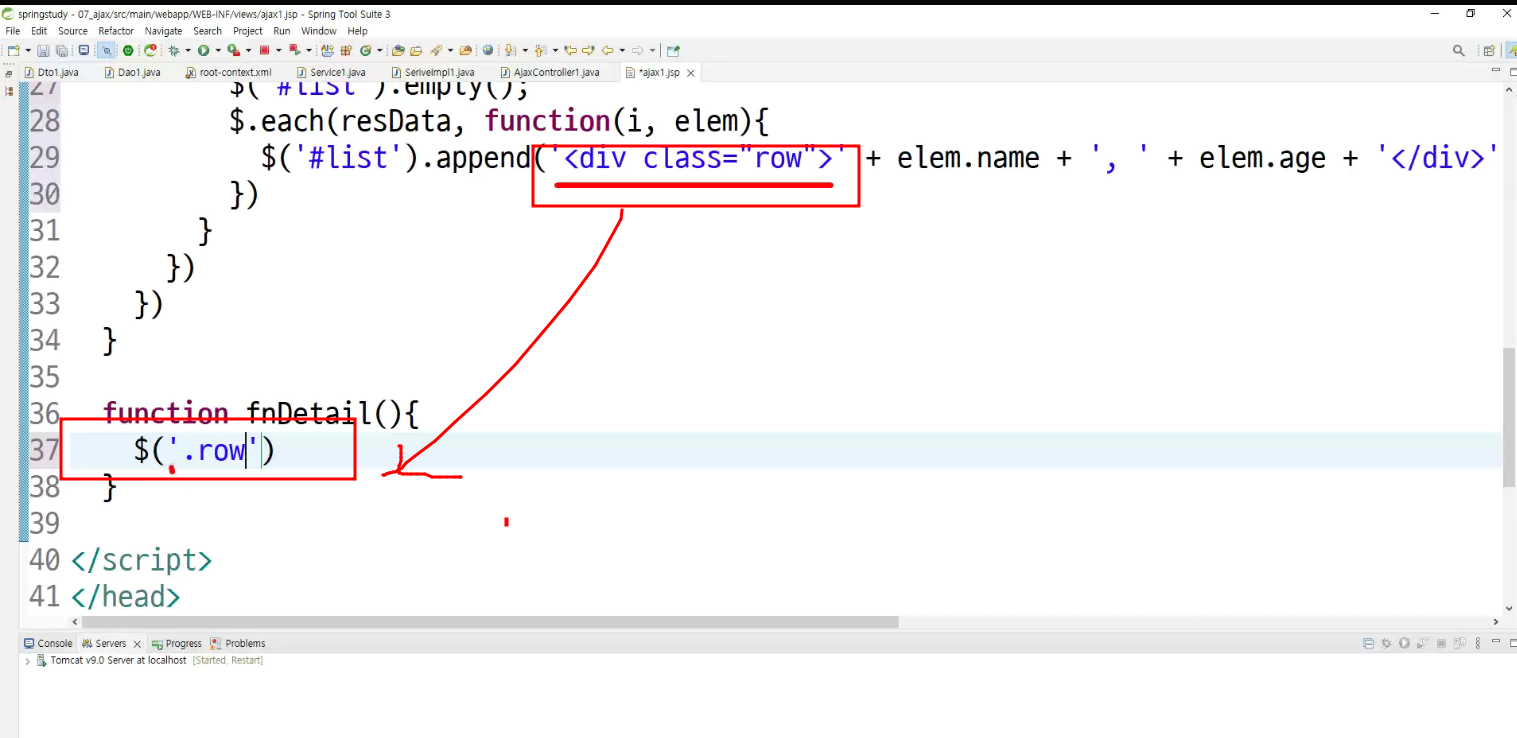Click the red stop square toolbar icon
The image size is (1517, 738).
(x=264, y=50)
